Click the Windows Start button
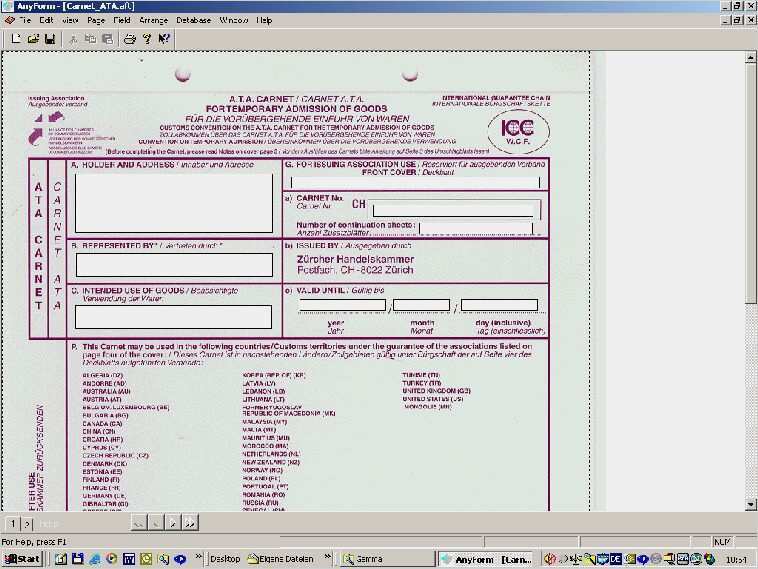The image size is (758, 569). 22,559
